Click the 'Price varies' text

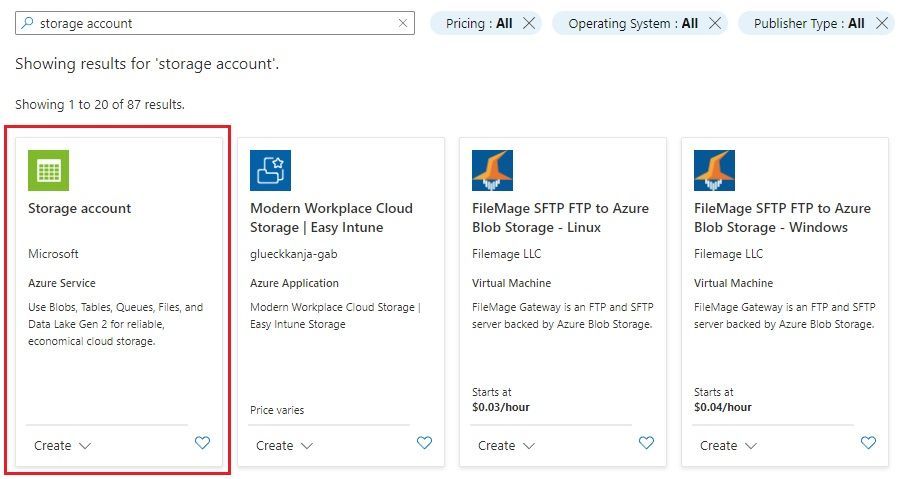pos(277,410)
